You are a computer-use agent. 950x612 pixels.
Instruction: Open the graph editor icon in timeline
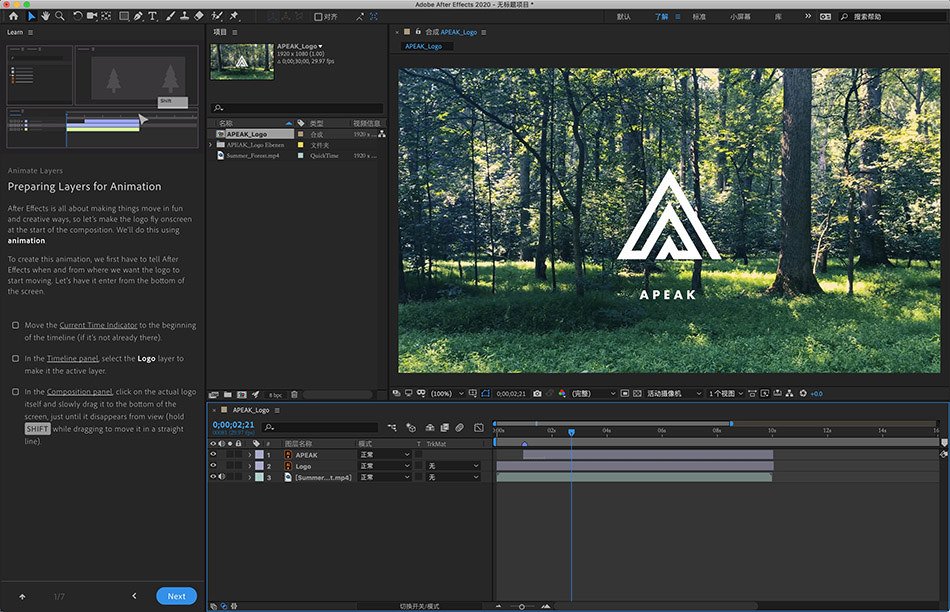point(479,428)
